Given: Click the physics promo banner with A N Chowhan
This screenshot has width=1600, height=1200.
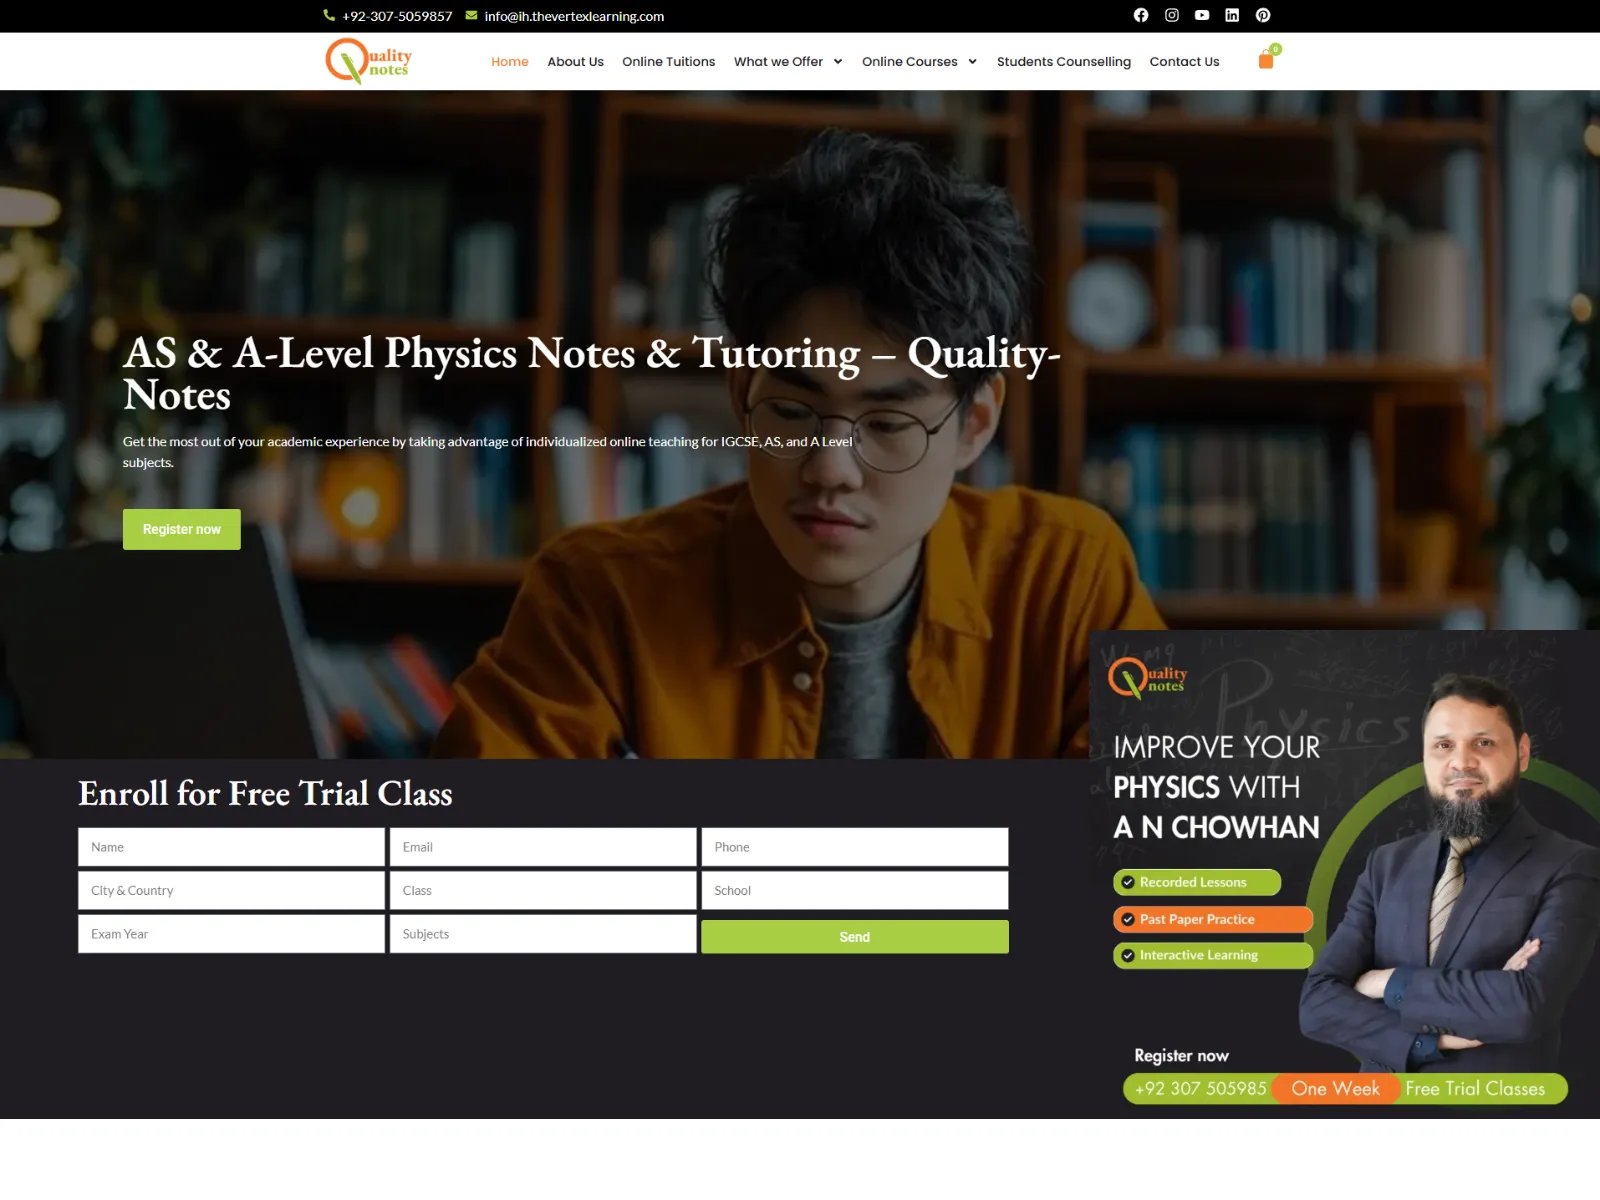Looking at the screenshot, I should (1344, 874).
